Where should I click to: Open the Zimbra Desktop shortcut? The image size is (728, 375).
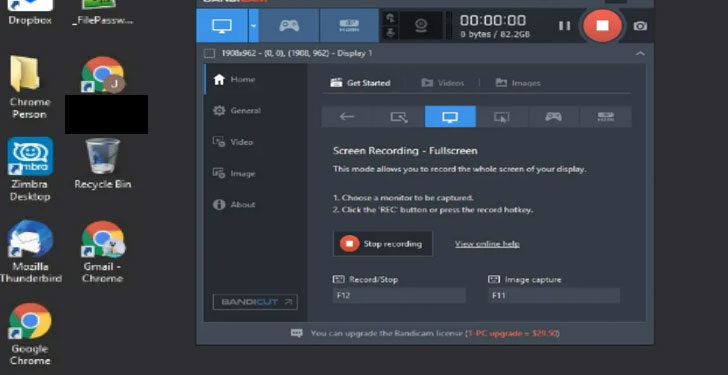29,169
